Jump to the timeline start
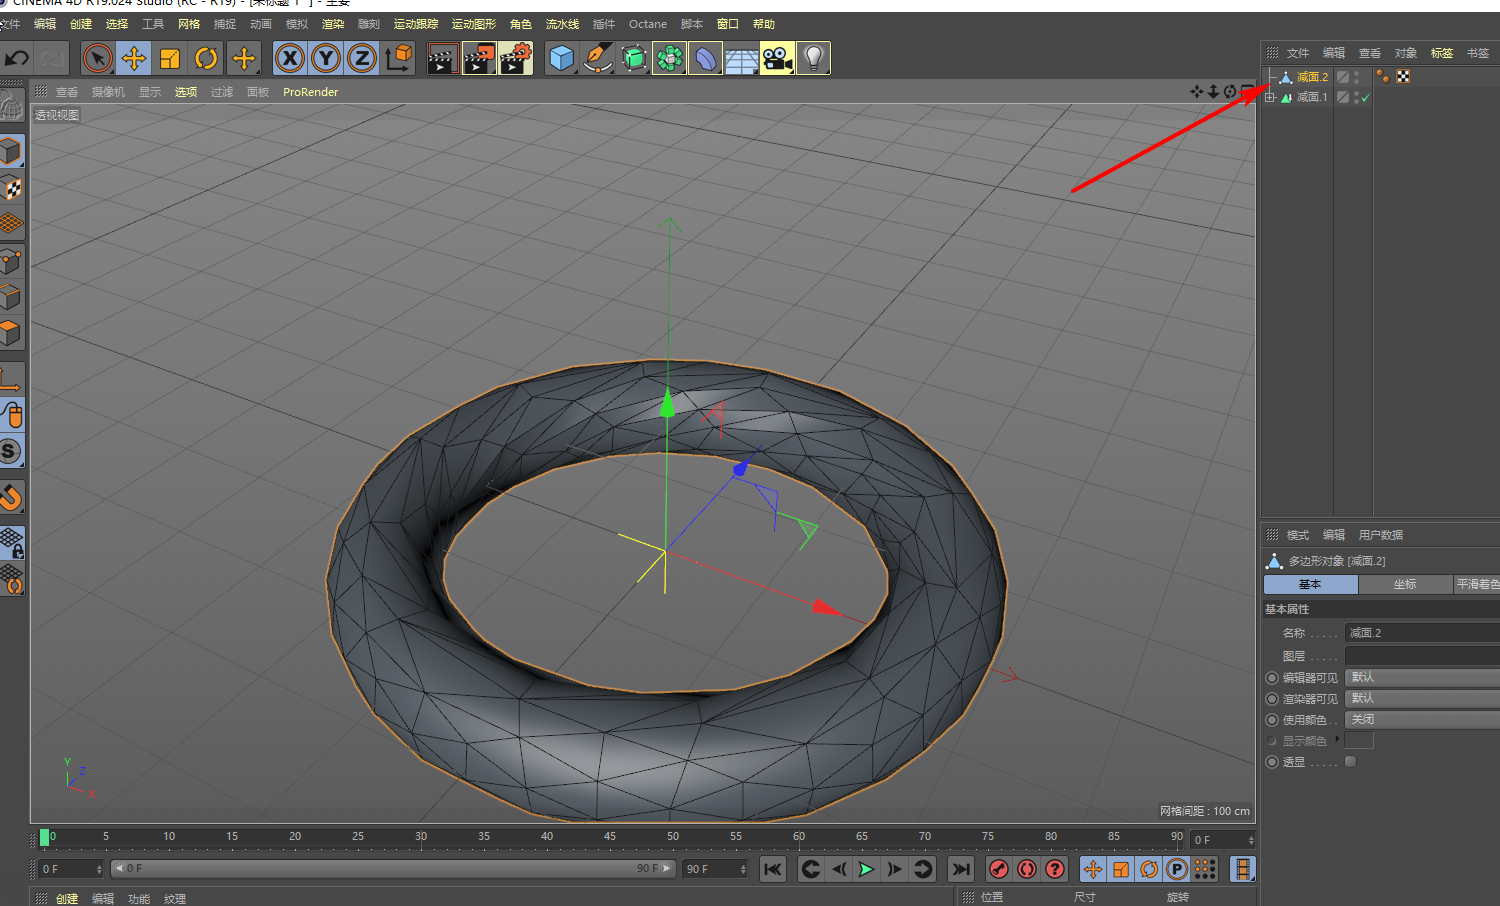1500x906 pixels. pyautogui.click(x=773, y=869)
